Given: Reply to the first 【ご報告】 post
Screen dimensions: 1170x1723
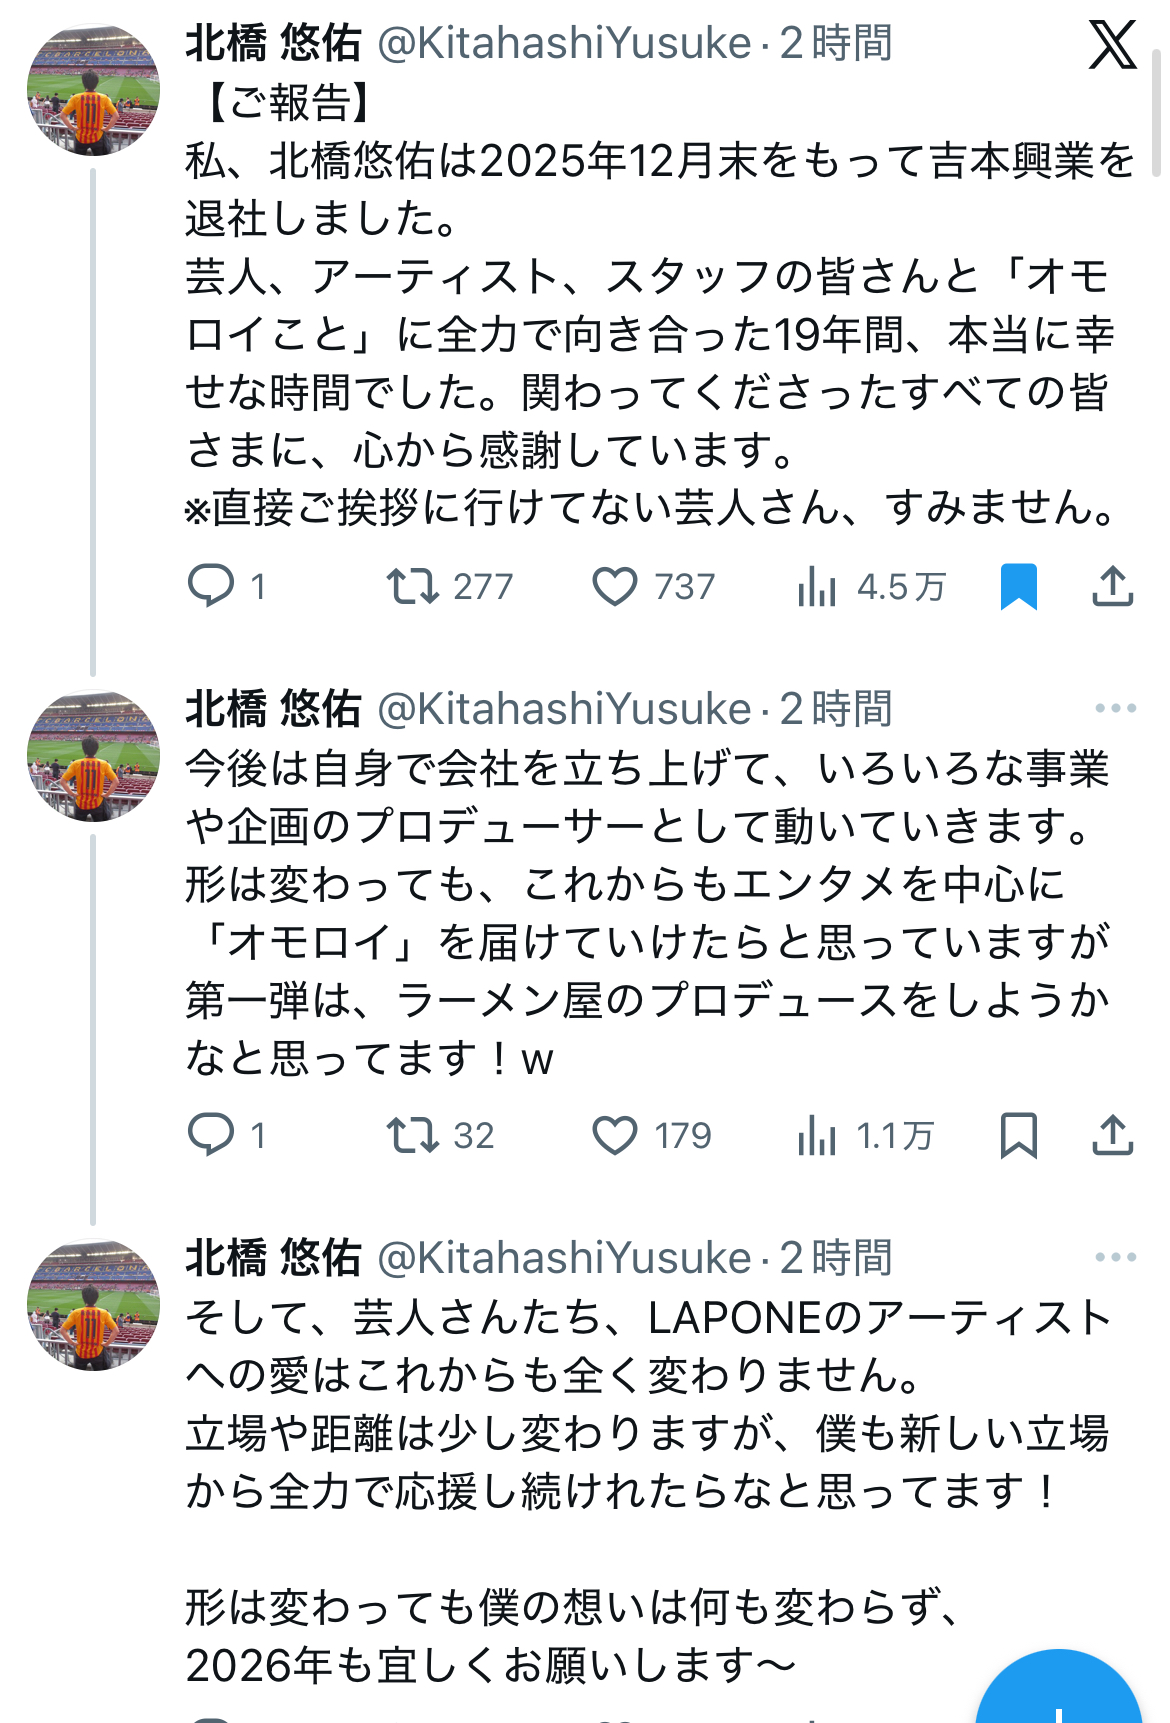Looking at the screenshot, I should pos(212,586).
